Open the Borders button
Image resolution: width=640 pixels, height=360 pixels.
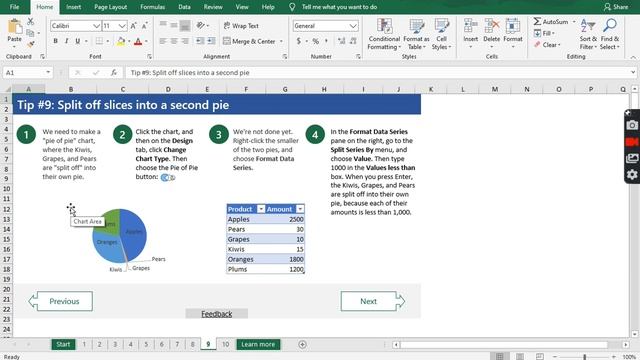click(99, 41)
